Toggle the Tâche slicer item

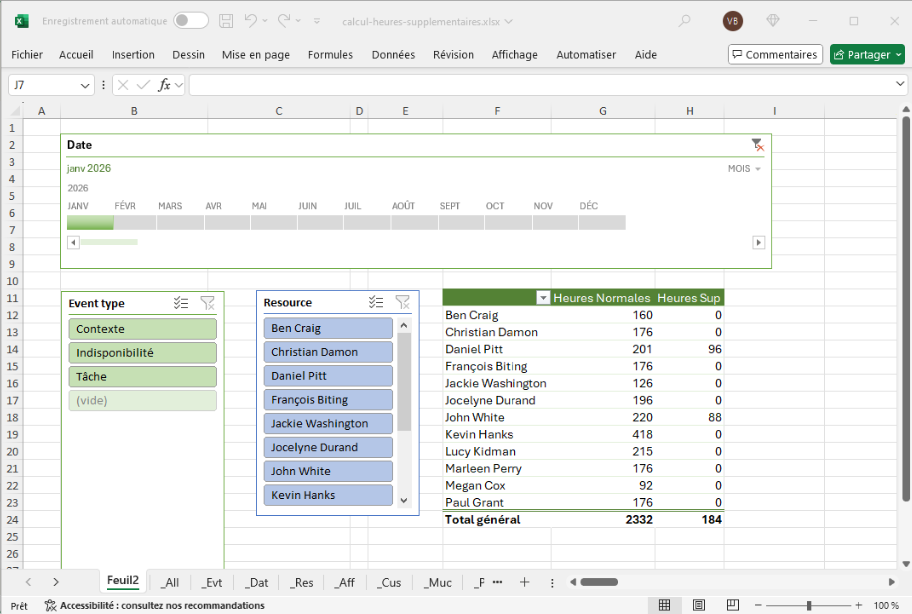(x=143, y=377)
